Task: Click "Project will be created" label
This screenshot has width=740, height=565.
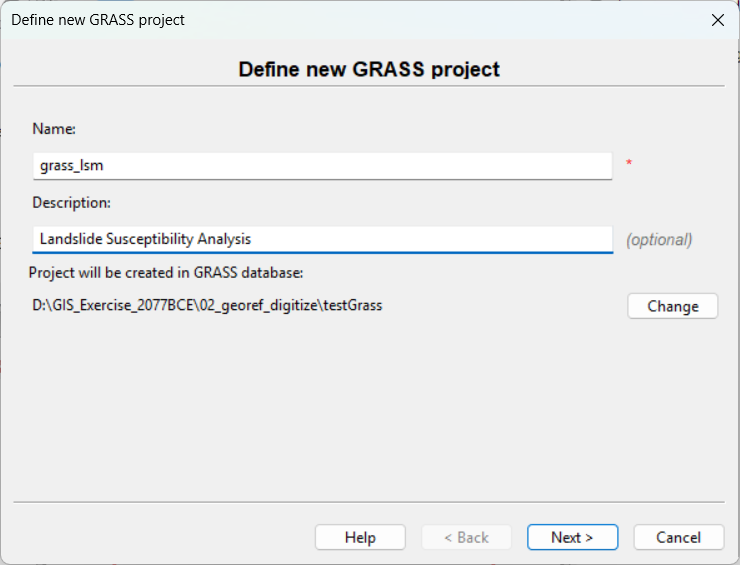Action: click(x=166, y=272)
